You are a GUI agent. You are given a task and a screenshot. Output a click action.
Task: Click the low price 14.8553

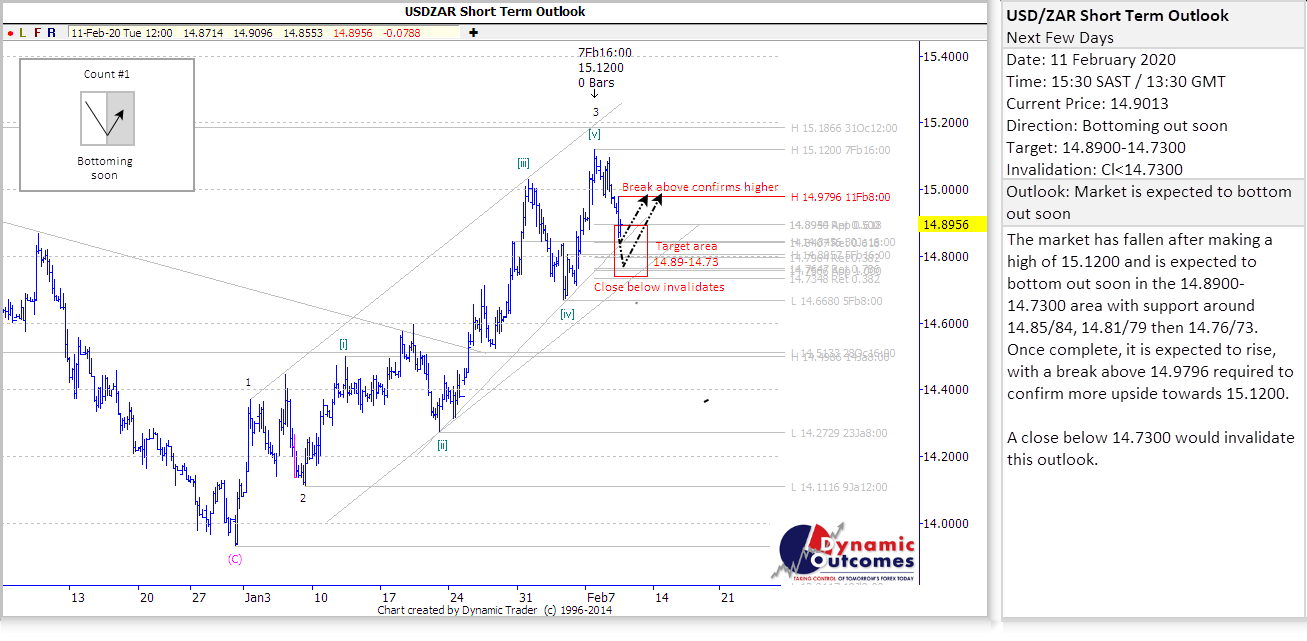pyautogui.click(x=304, y=33)
